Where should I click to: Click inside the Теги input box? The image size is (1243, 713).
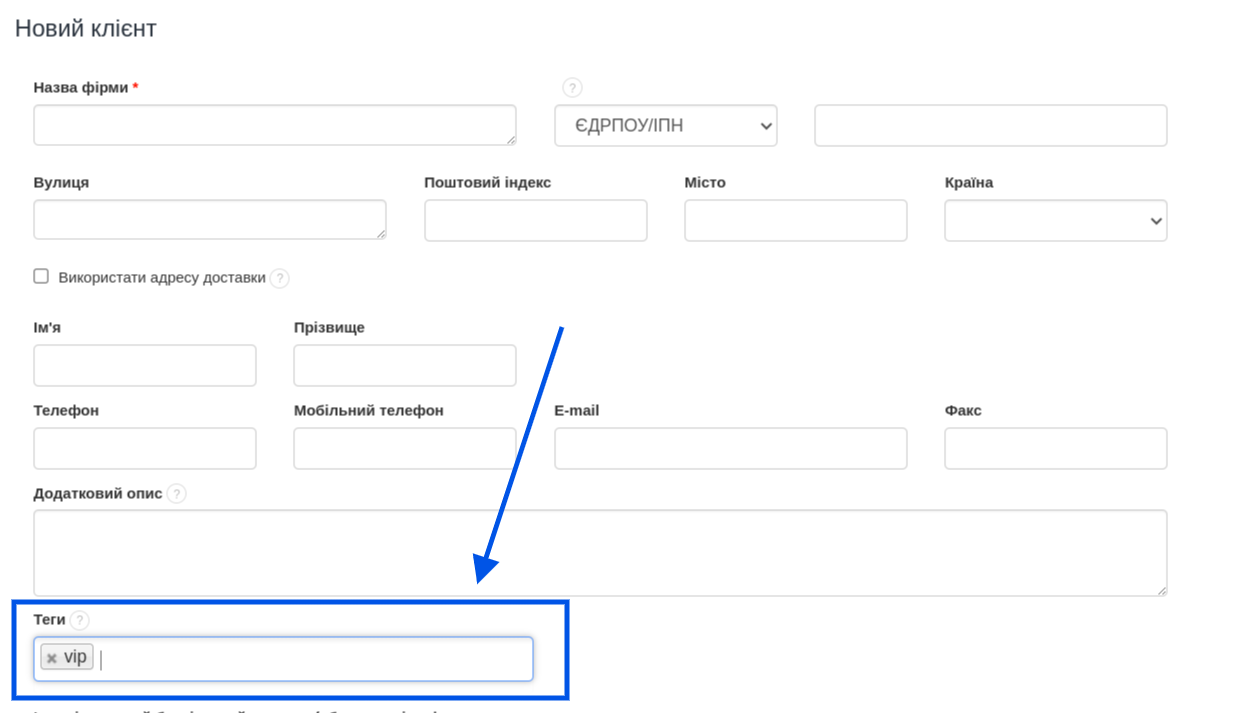tap(310, 659)
